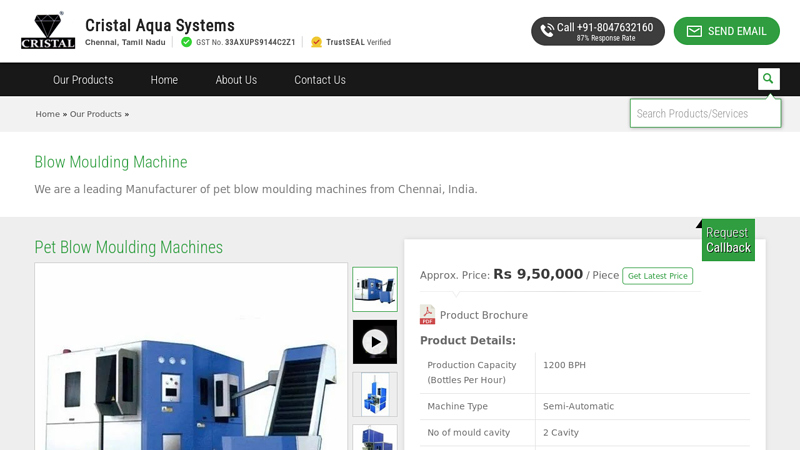Viewport: 800px width, 450px height.
Task: Click the 2 Cavity value cell
Action: click(x=642, y=433)
